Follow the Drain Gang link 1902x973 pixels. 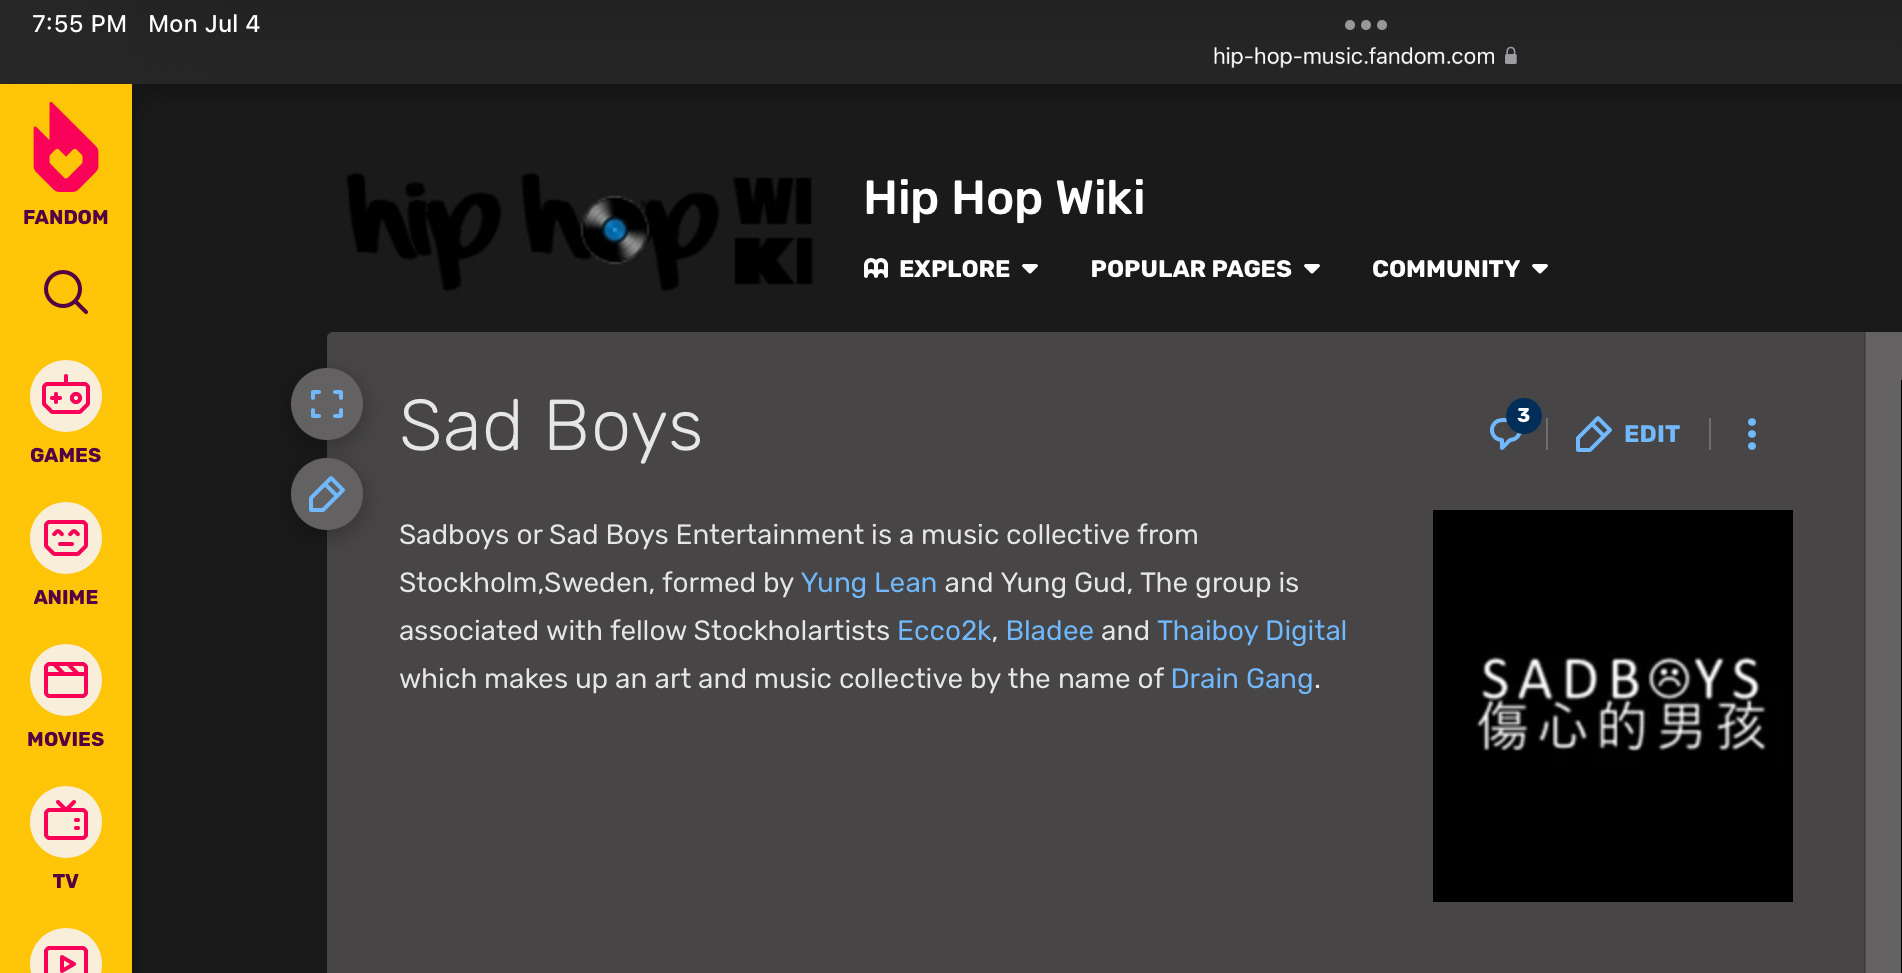pyautogui.click(x=1241, y=679)
